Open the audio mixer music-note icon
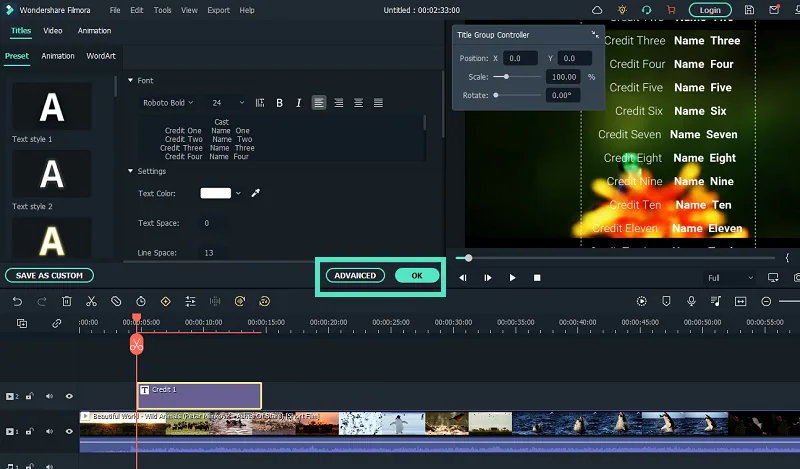800x469 pixels. pos(716,302)
